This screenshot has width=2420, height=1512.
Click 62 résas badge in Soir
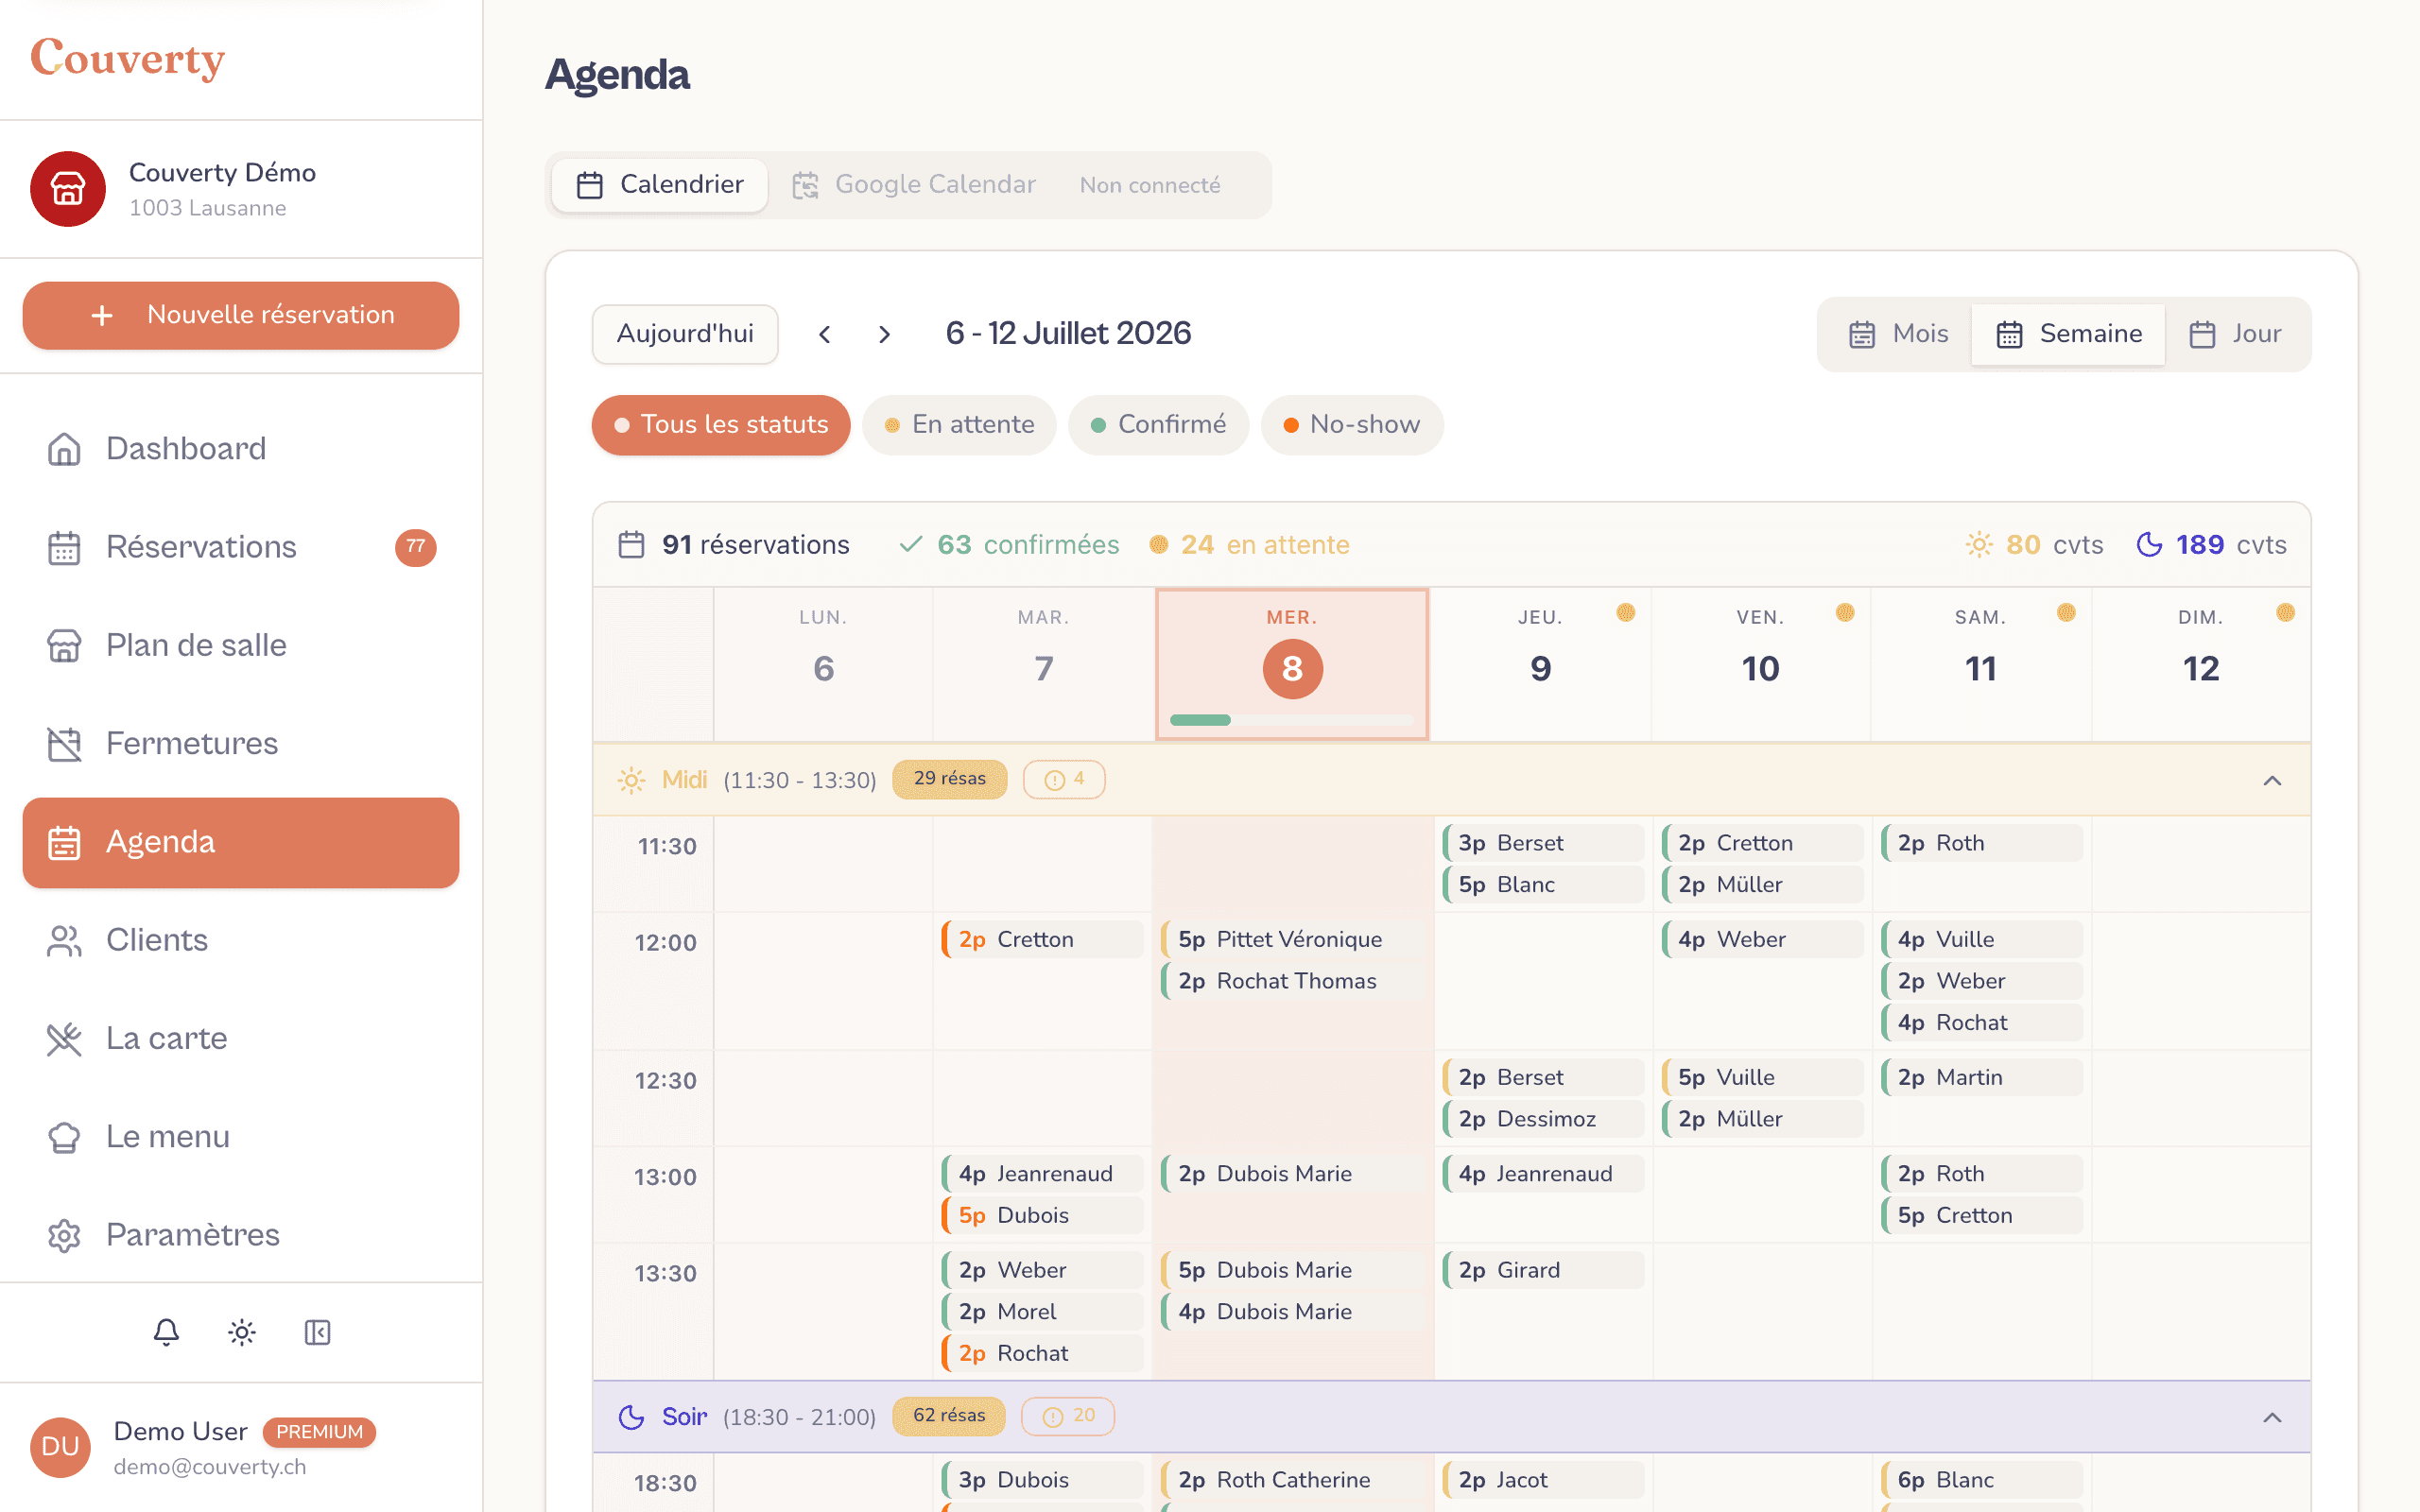[948, 1416]
